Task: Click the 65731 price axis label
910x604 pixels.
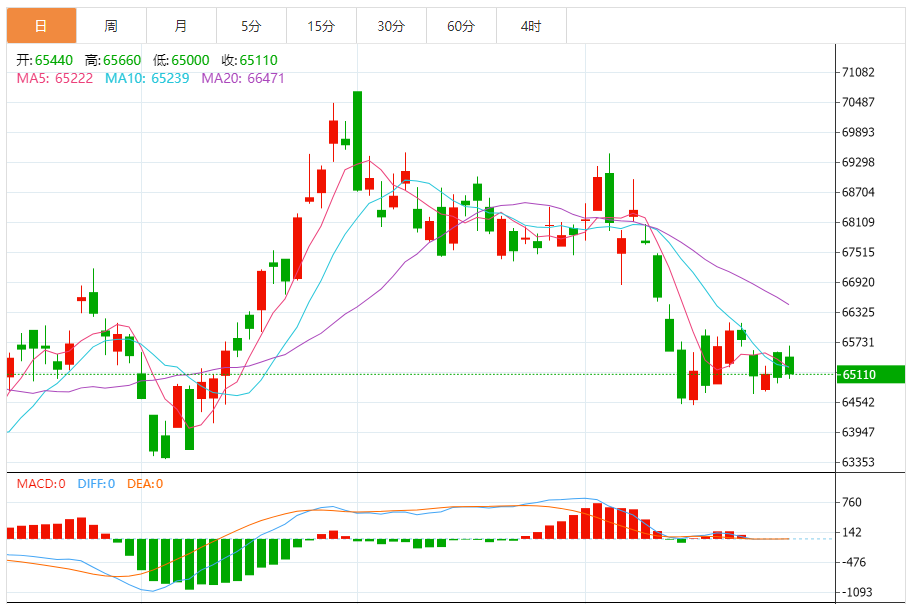Action: point(858,342)
